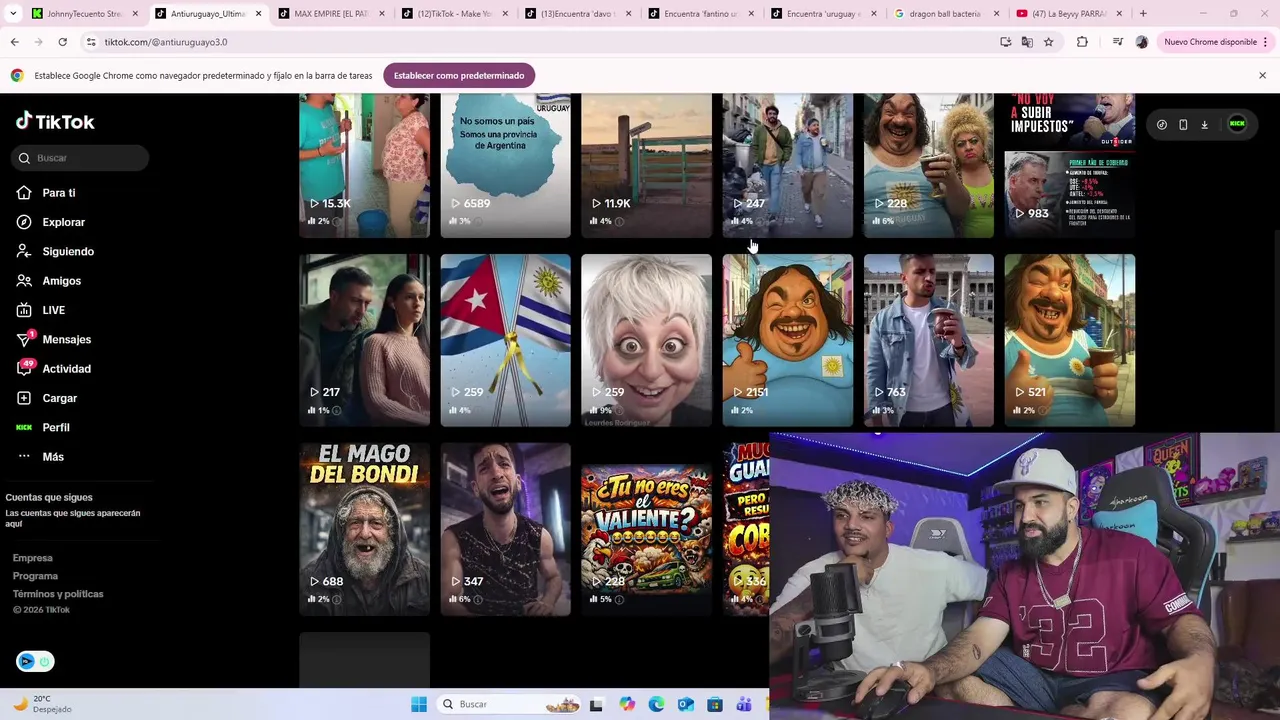The height and width of the screenshot is (720, 1280).
Task: Open a new Chrome tab
Action: point(1143,14)
